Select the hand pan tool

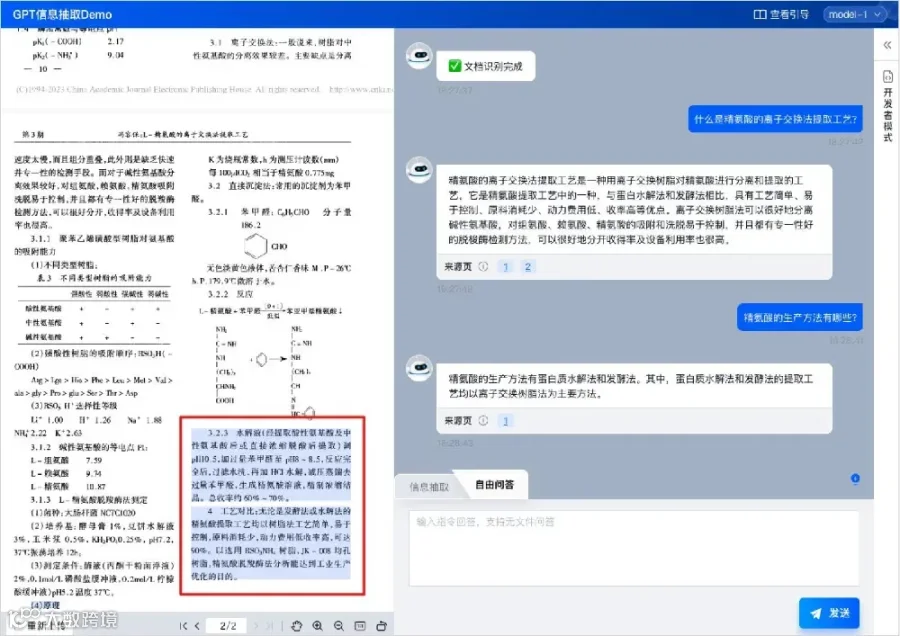click(296, 626)
